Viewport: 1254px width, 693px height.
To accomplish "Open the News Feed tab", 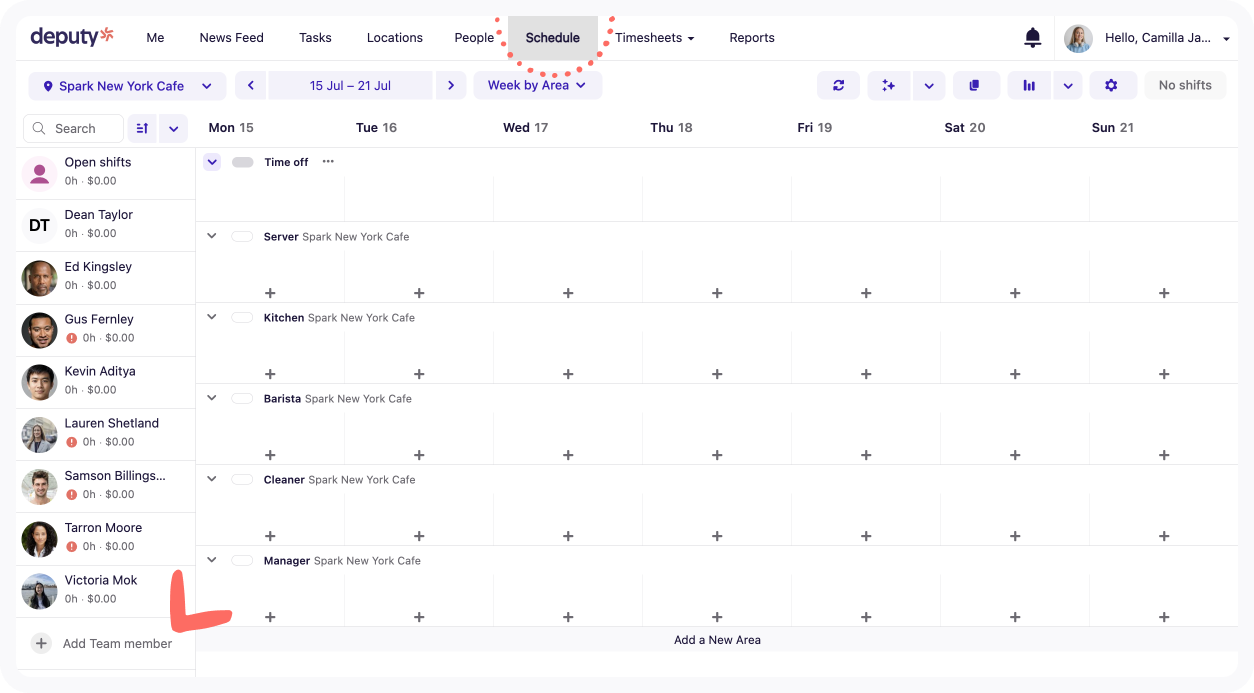I will 231,37.
